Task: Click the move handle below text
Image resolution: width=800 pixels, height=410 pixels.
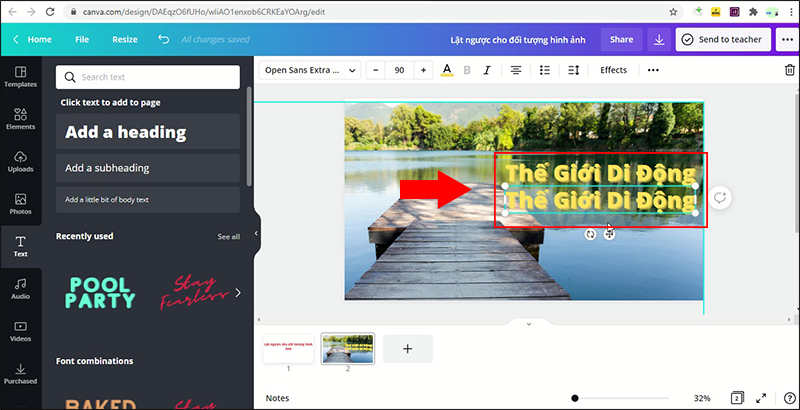Action: [x=609, y=234]
